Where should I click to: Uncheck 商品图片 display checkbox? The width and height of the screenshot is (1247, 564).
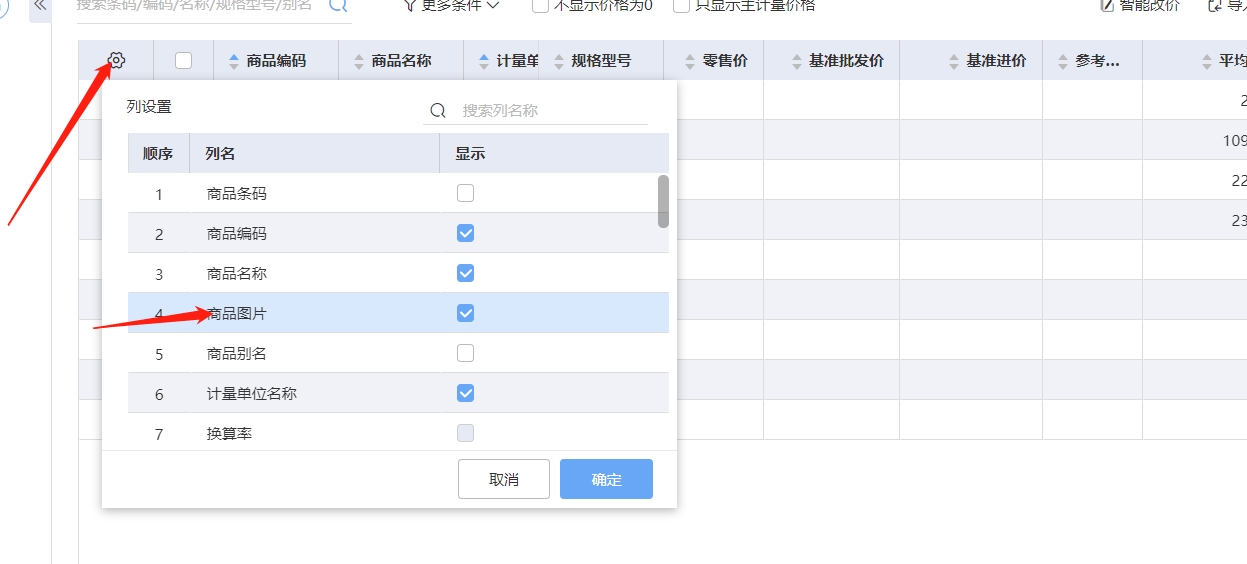pyautogui.click(x=465, y=313)
